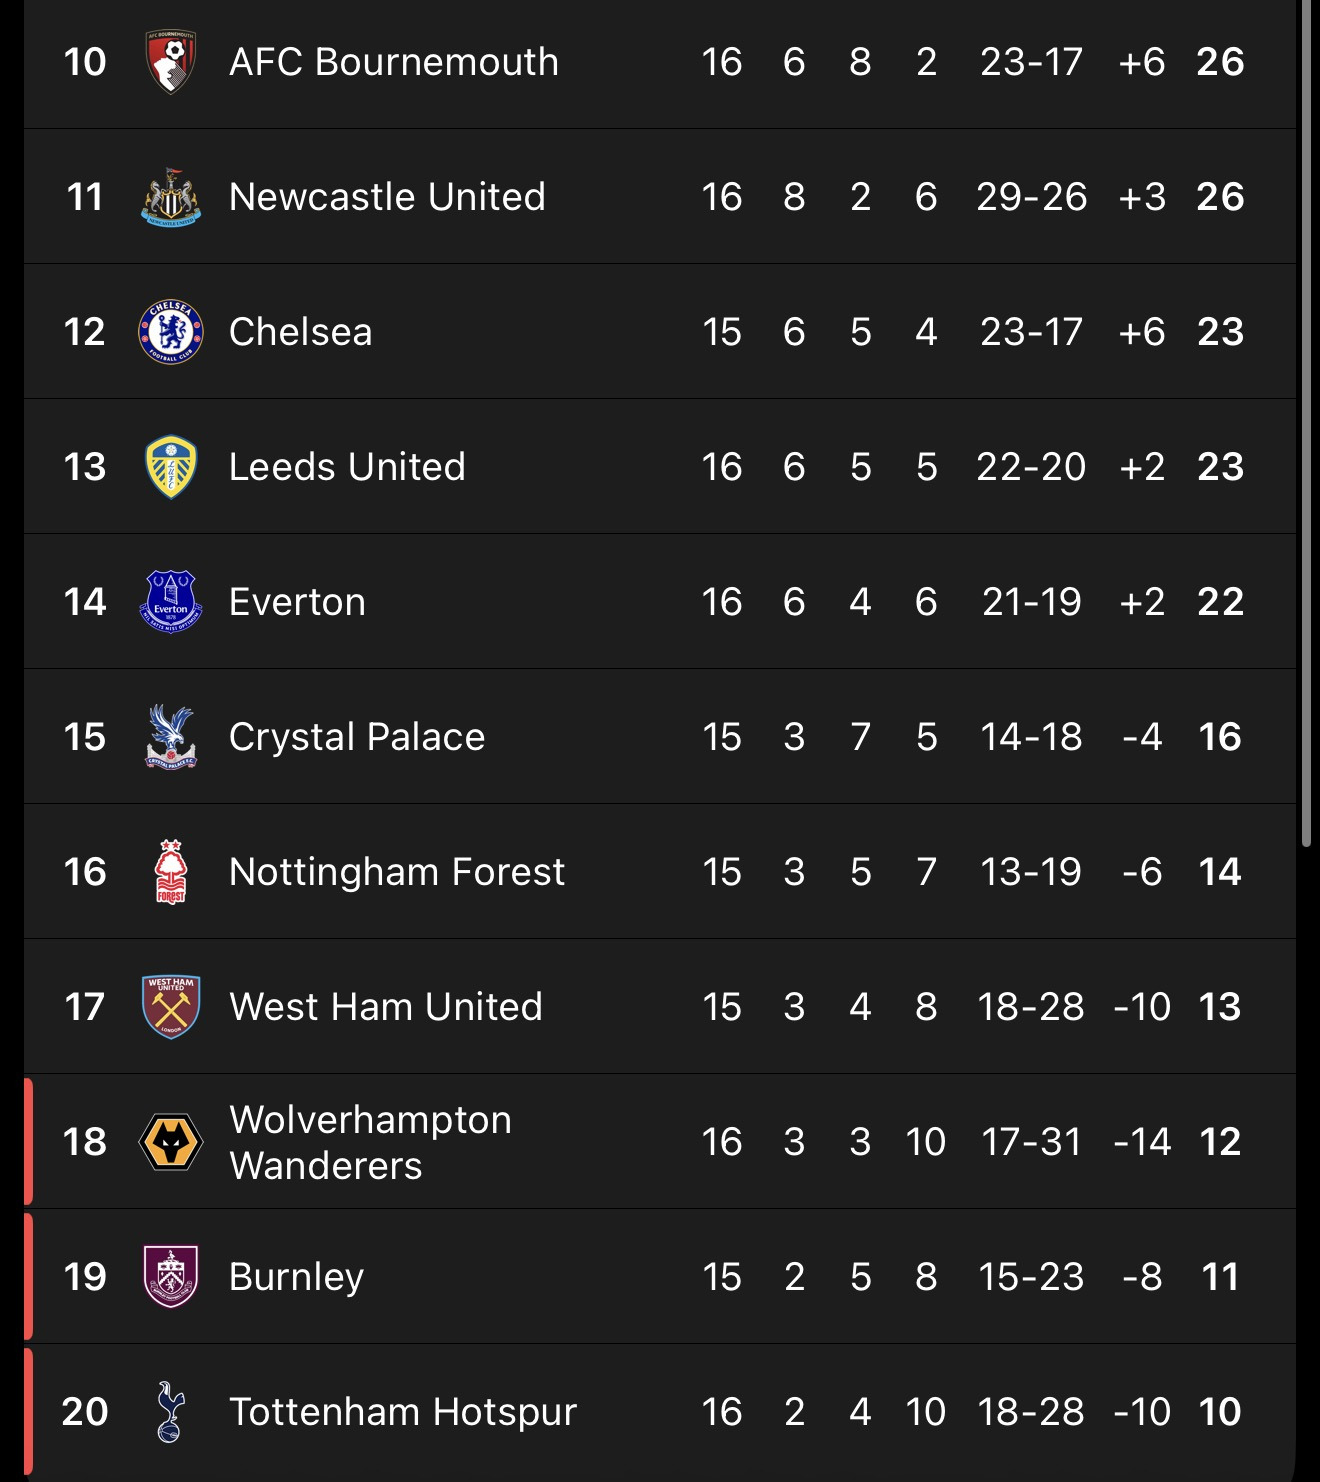Click the Wolverhampton Wanderers team name
This screenshot has height=1482, width=1320.
coord(370,1142)
